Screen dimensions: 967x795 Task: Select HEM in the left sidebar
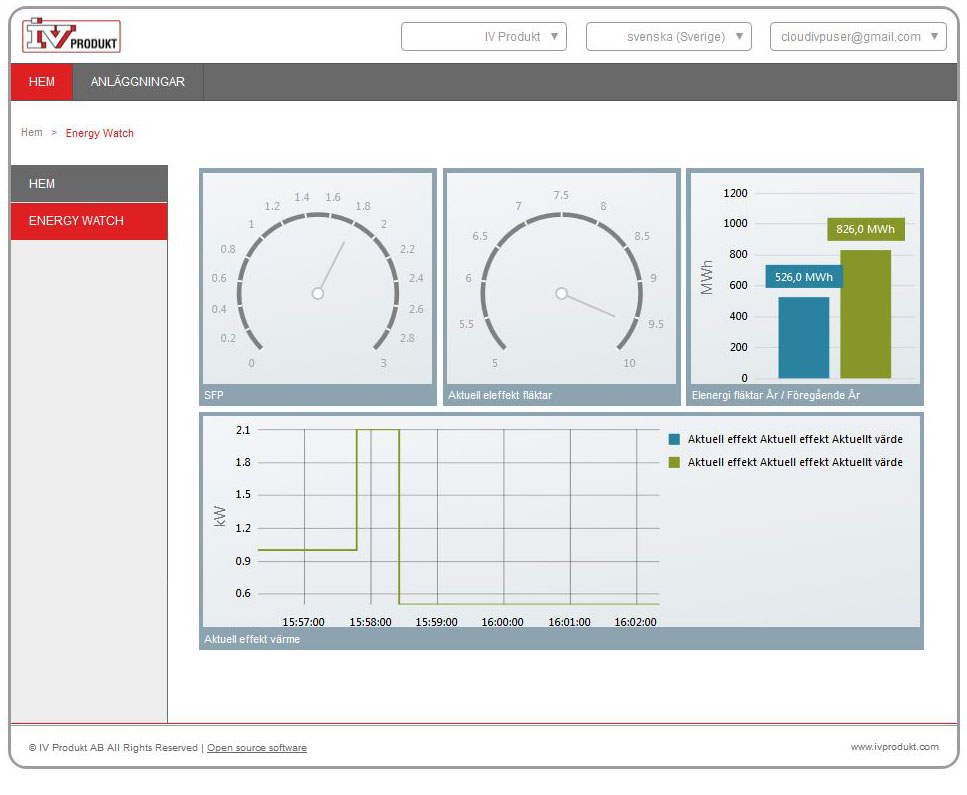[89, 183]
